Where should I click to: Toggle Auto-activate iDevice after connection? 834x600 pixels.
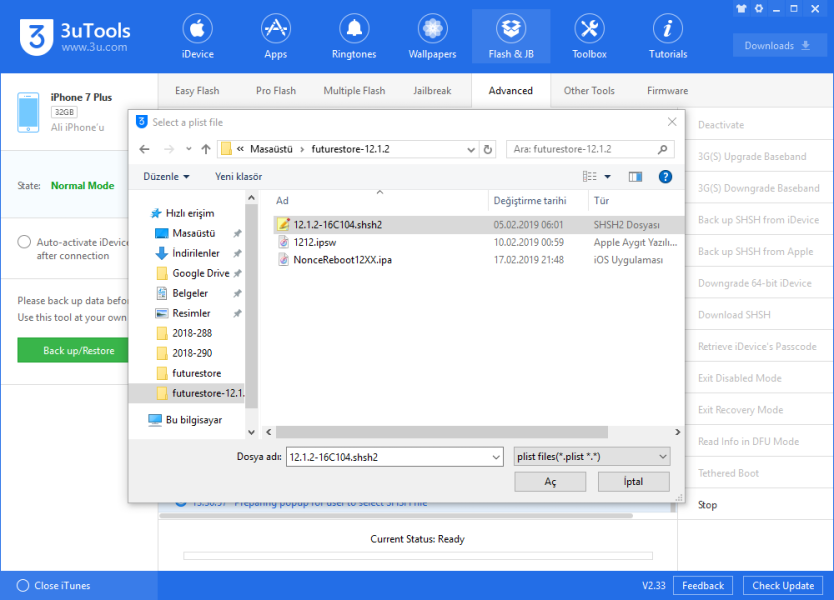(x=24, y=242)
